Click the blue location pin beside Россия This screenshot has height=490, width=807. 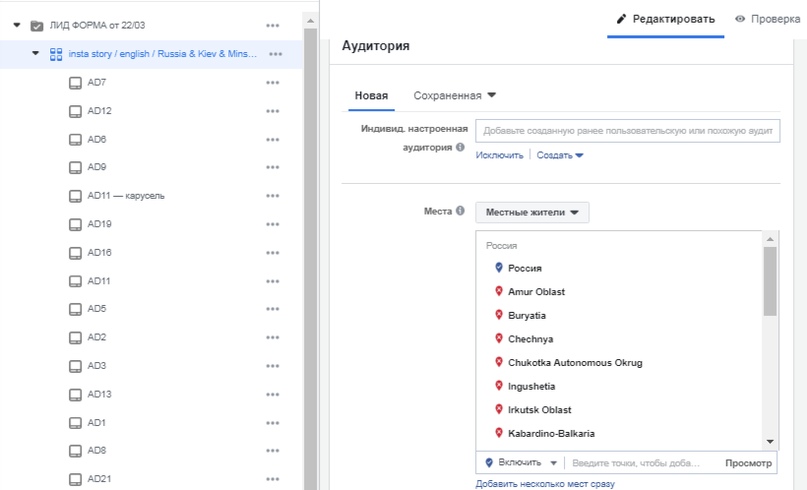[x=499, y=268]
